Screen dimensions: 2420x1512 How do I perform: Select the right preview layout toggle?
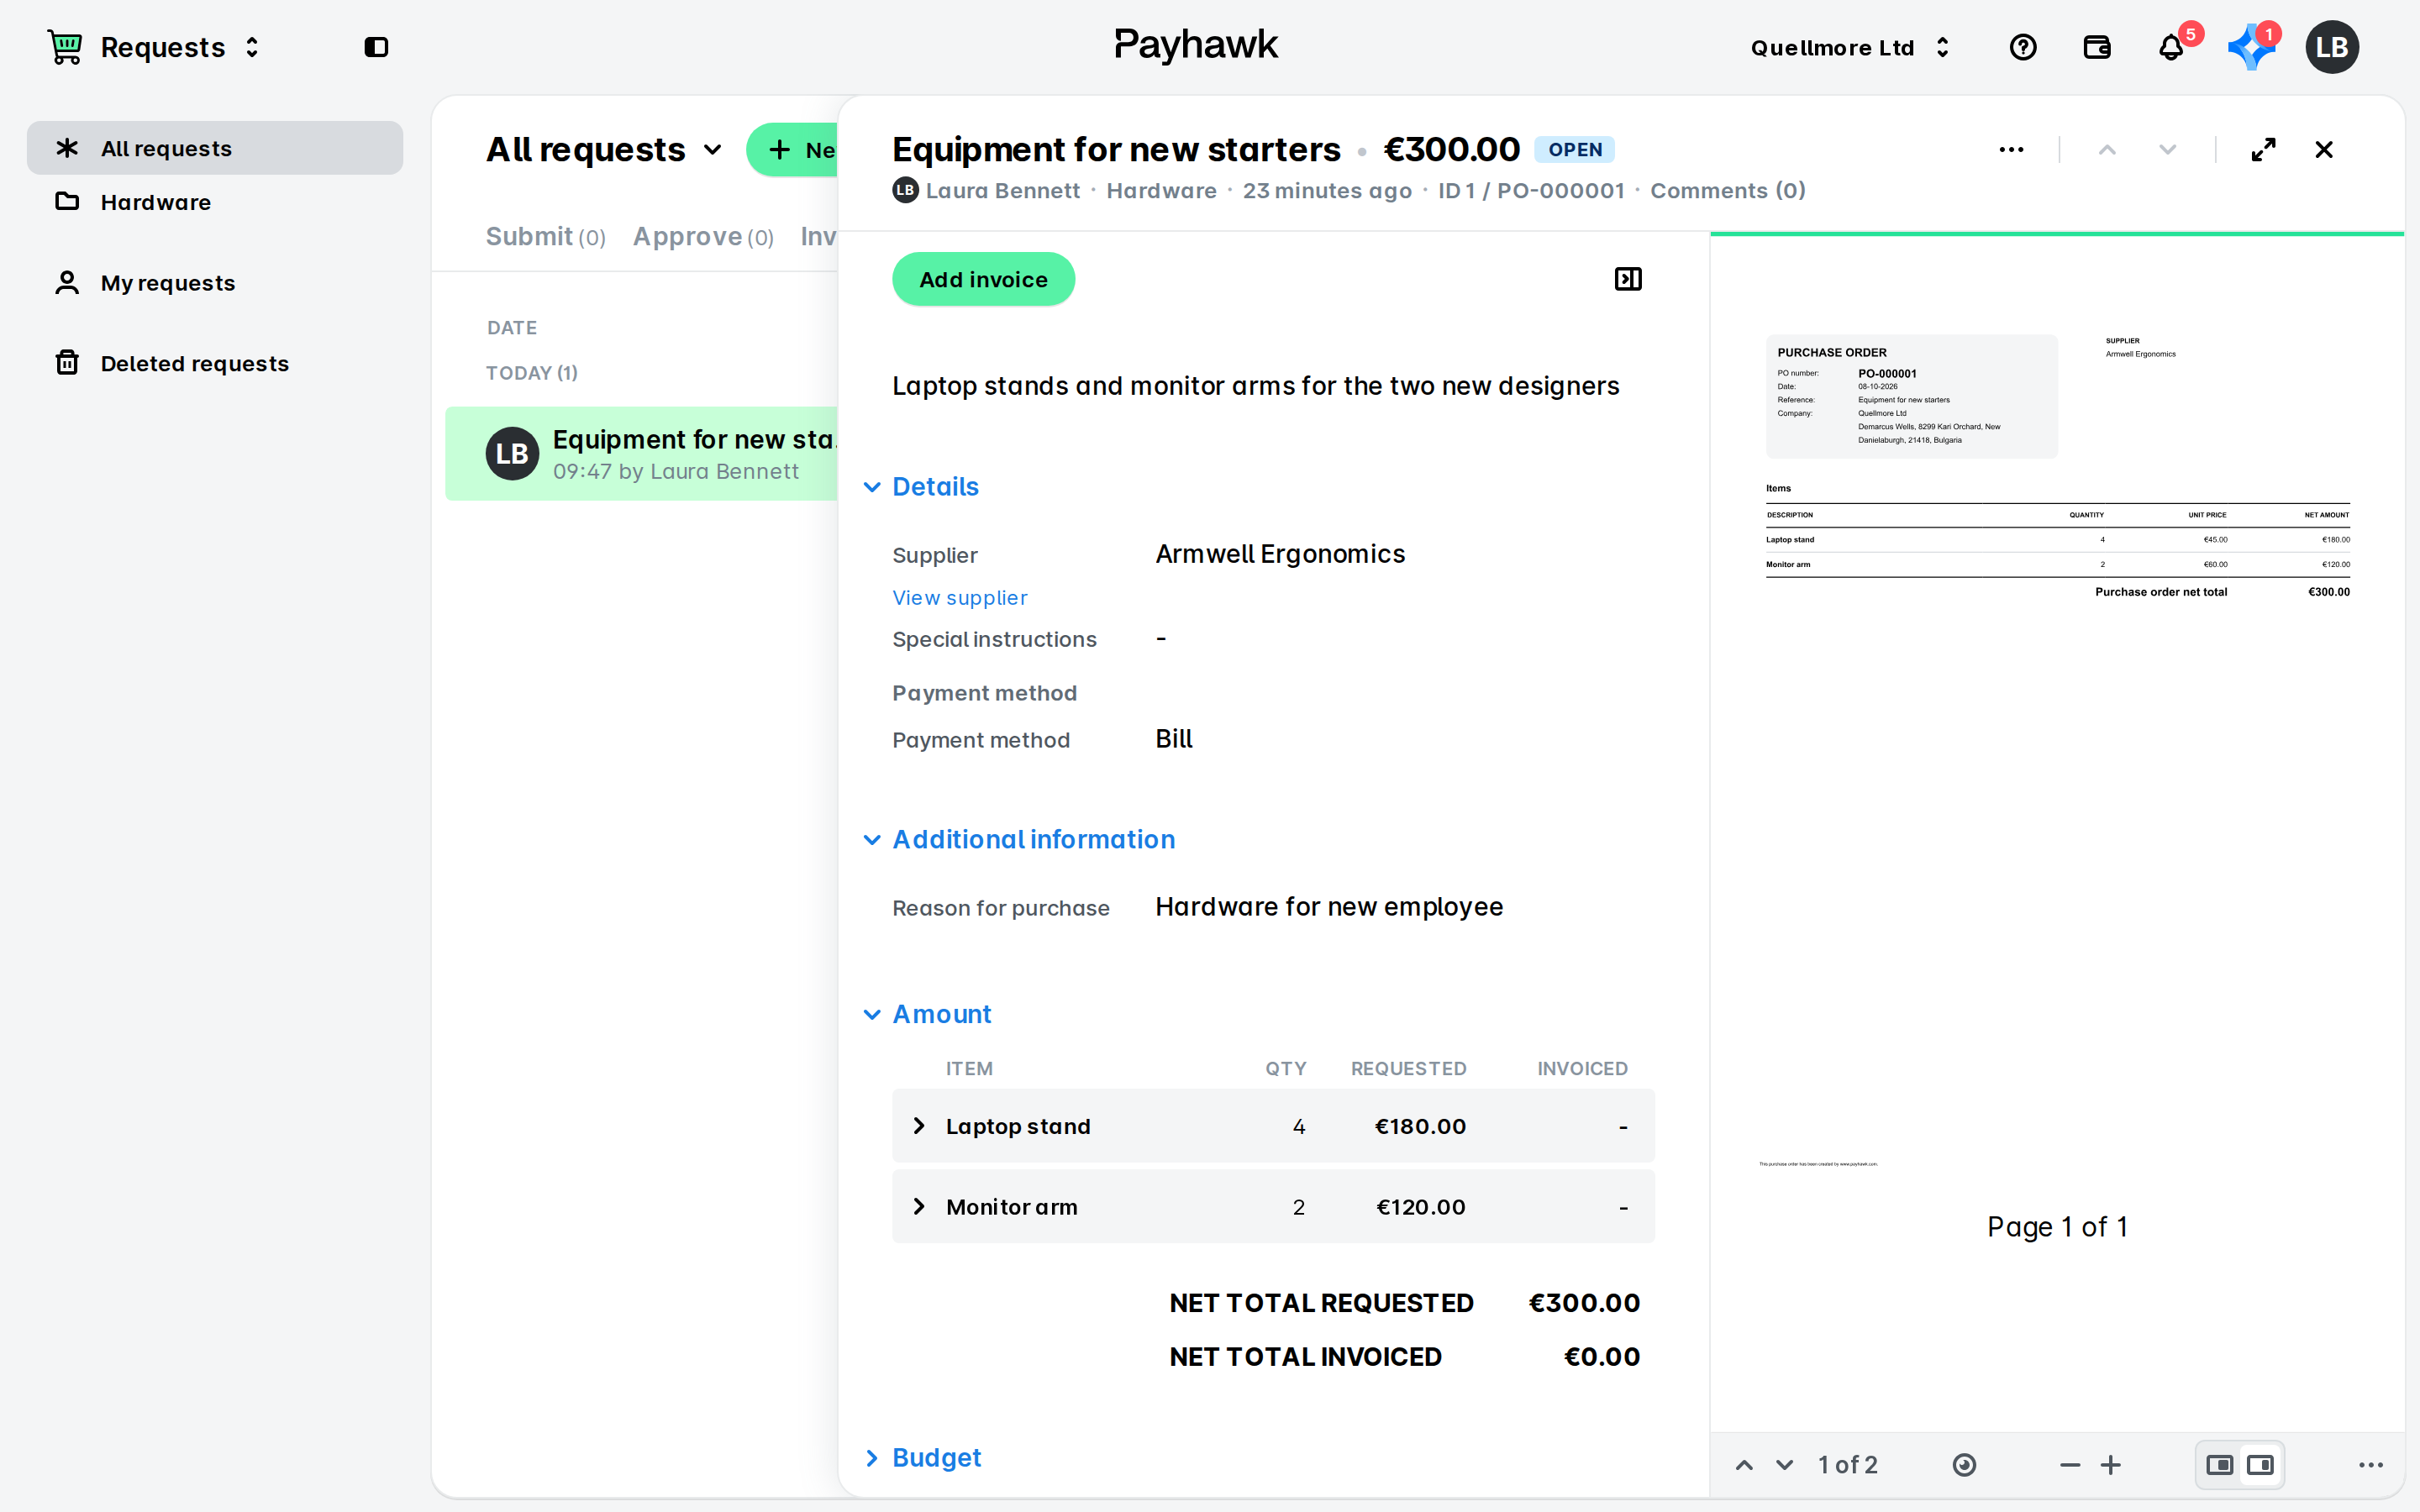coord(2260,1465)
